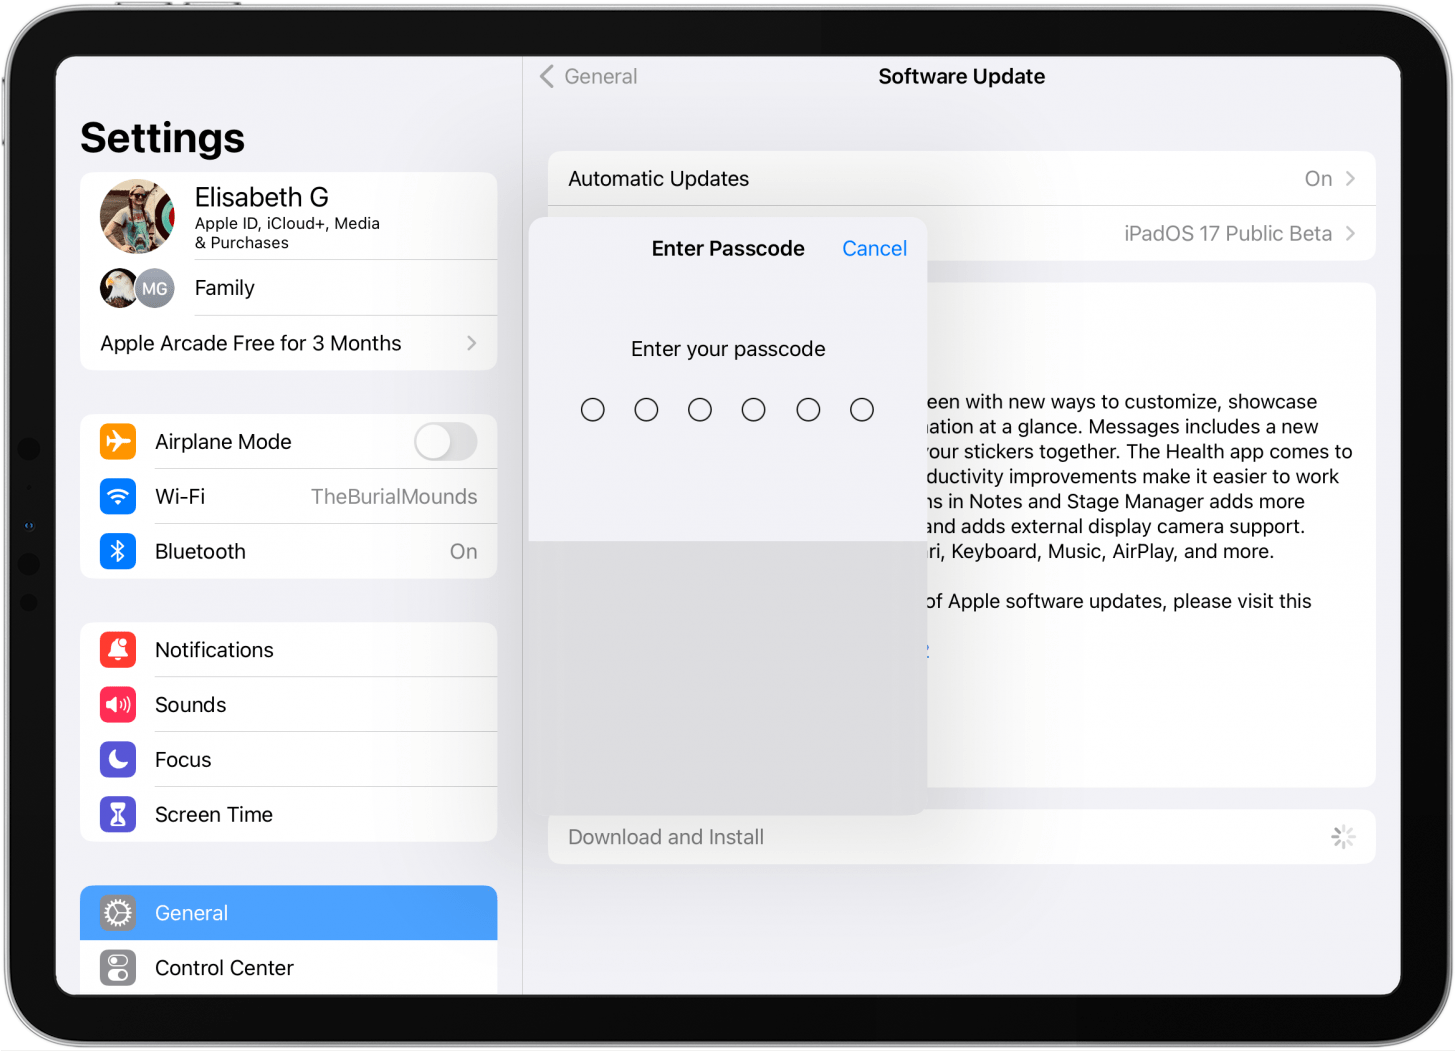Open Notifications via its red bell icon
Screen dimensions: 1456x1051
tap(117, 649)
